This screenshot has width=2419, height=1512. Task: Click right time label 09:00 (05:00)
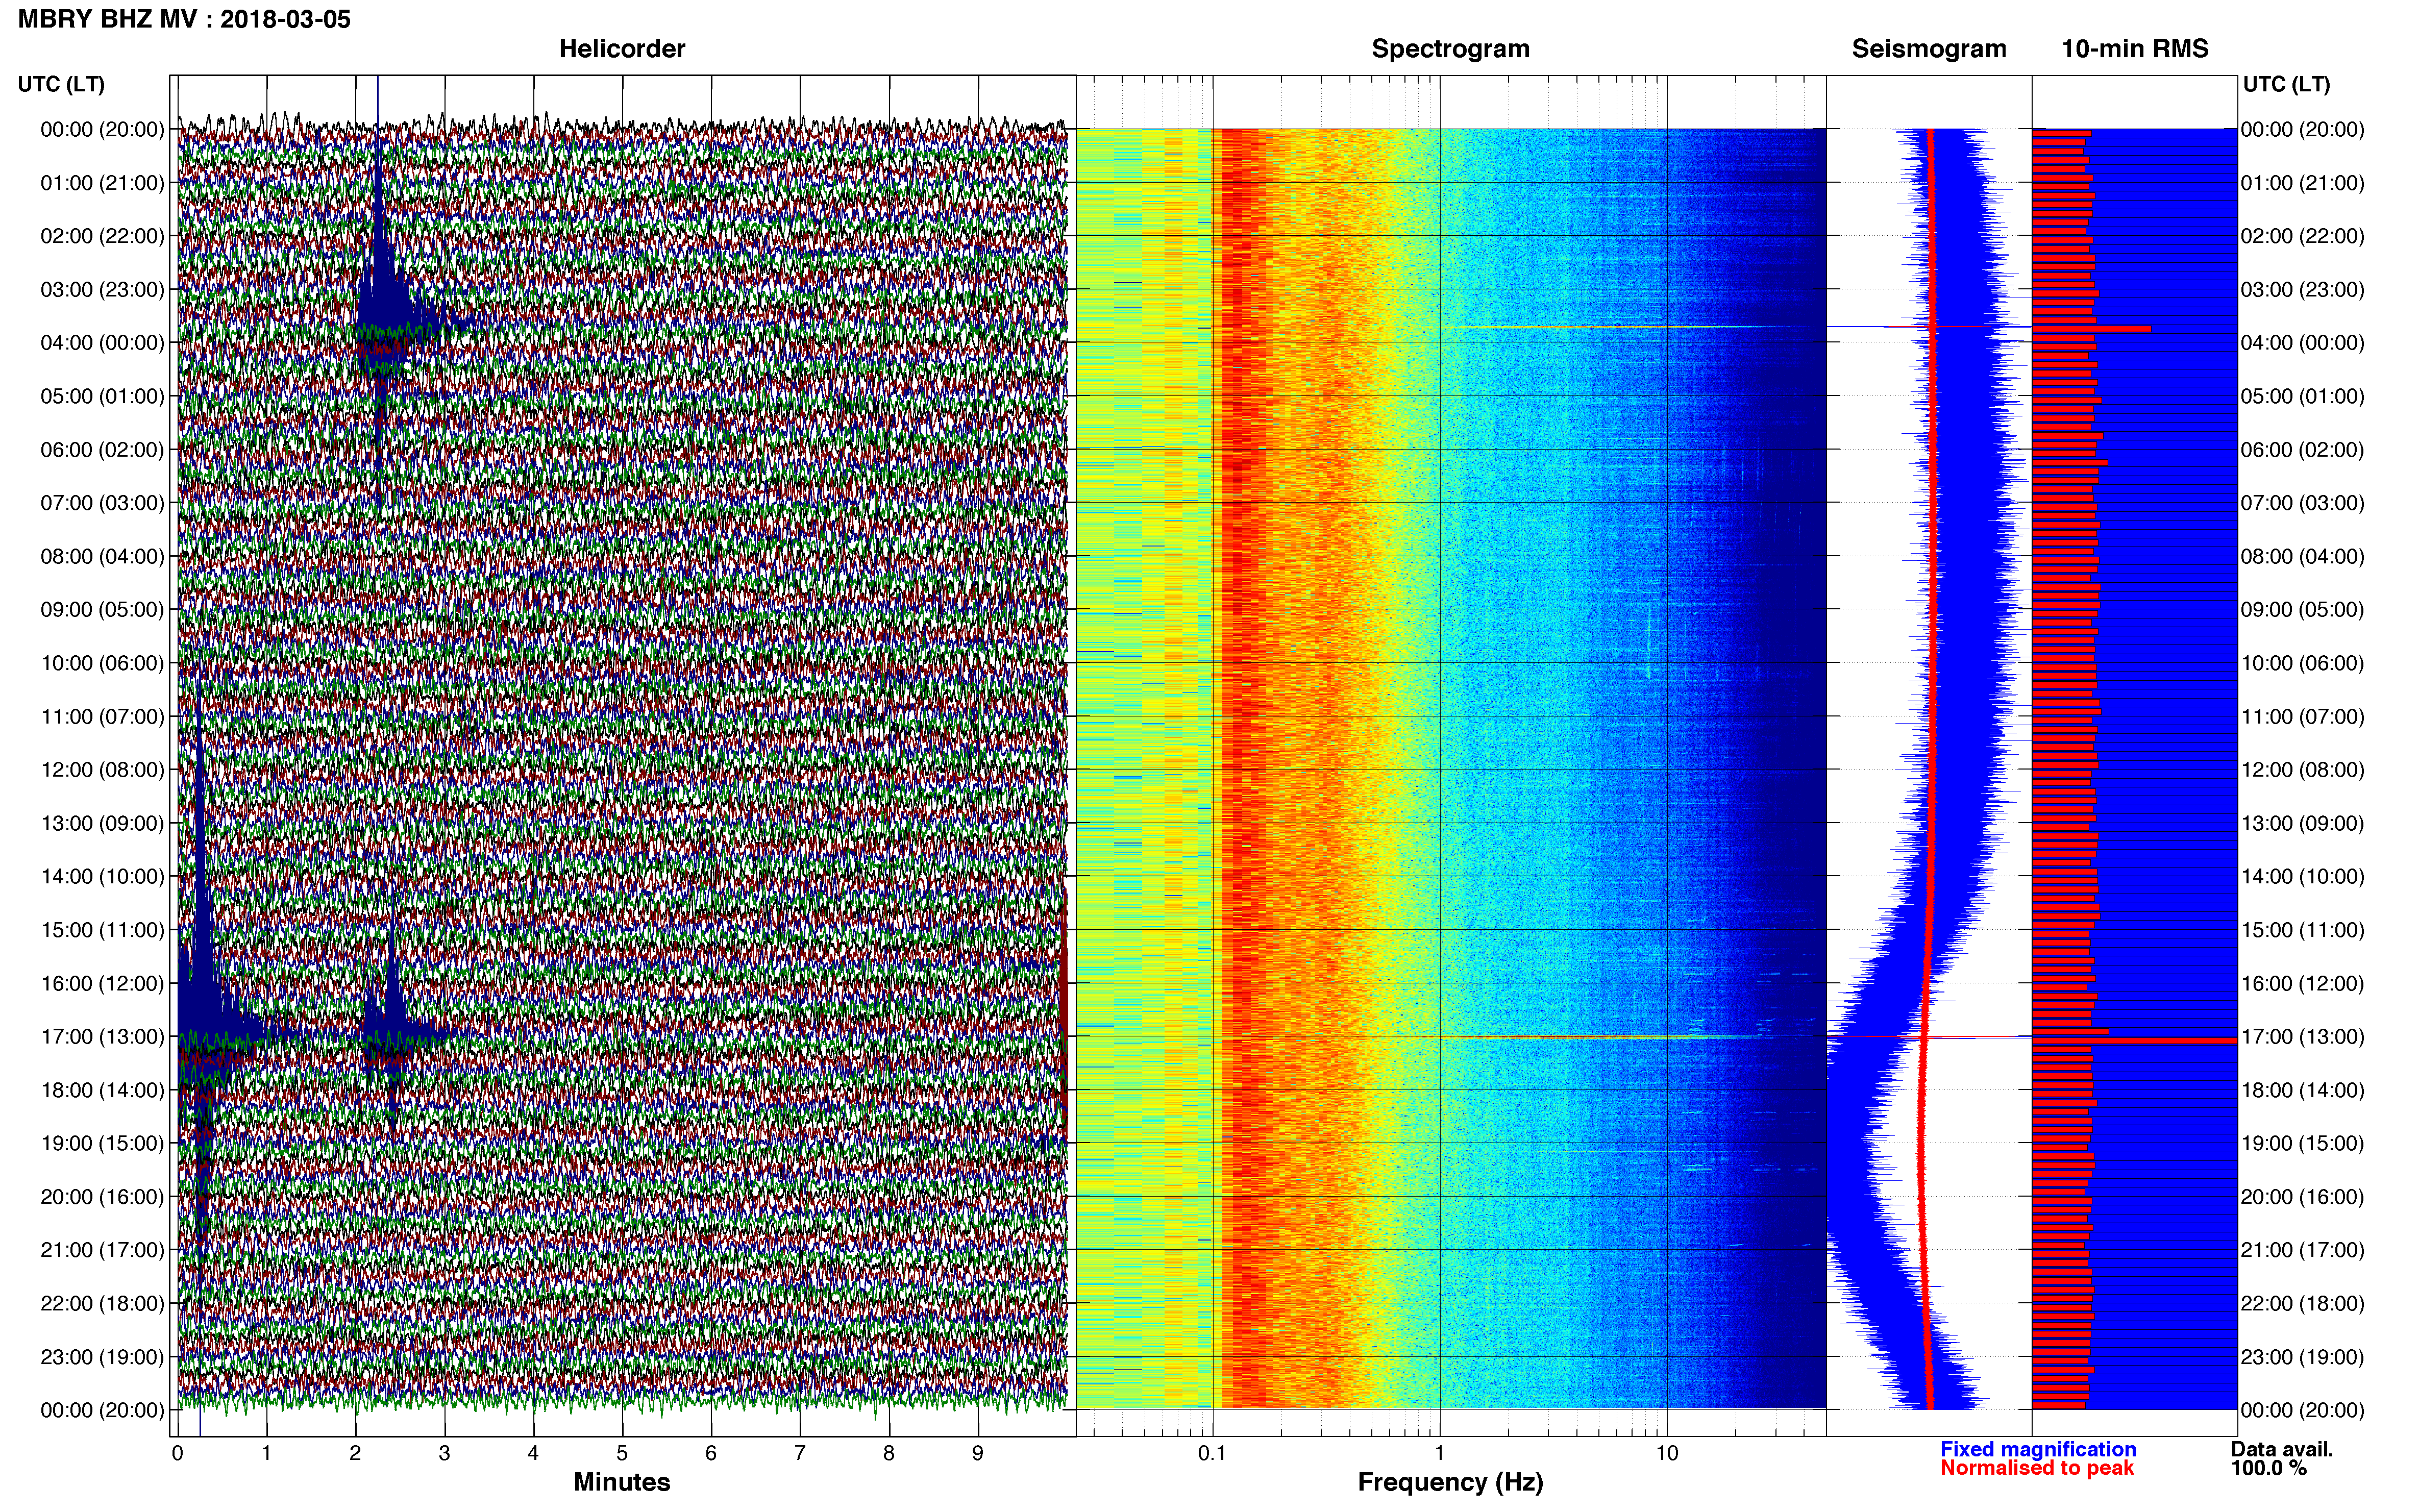(x=2303, y=609)
